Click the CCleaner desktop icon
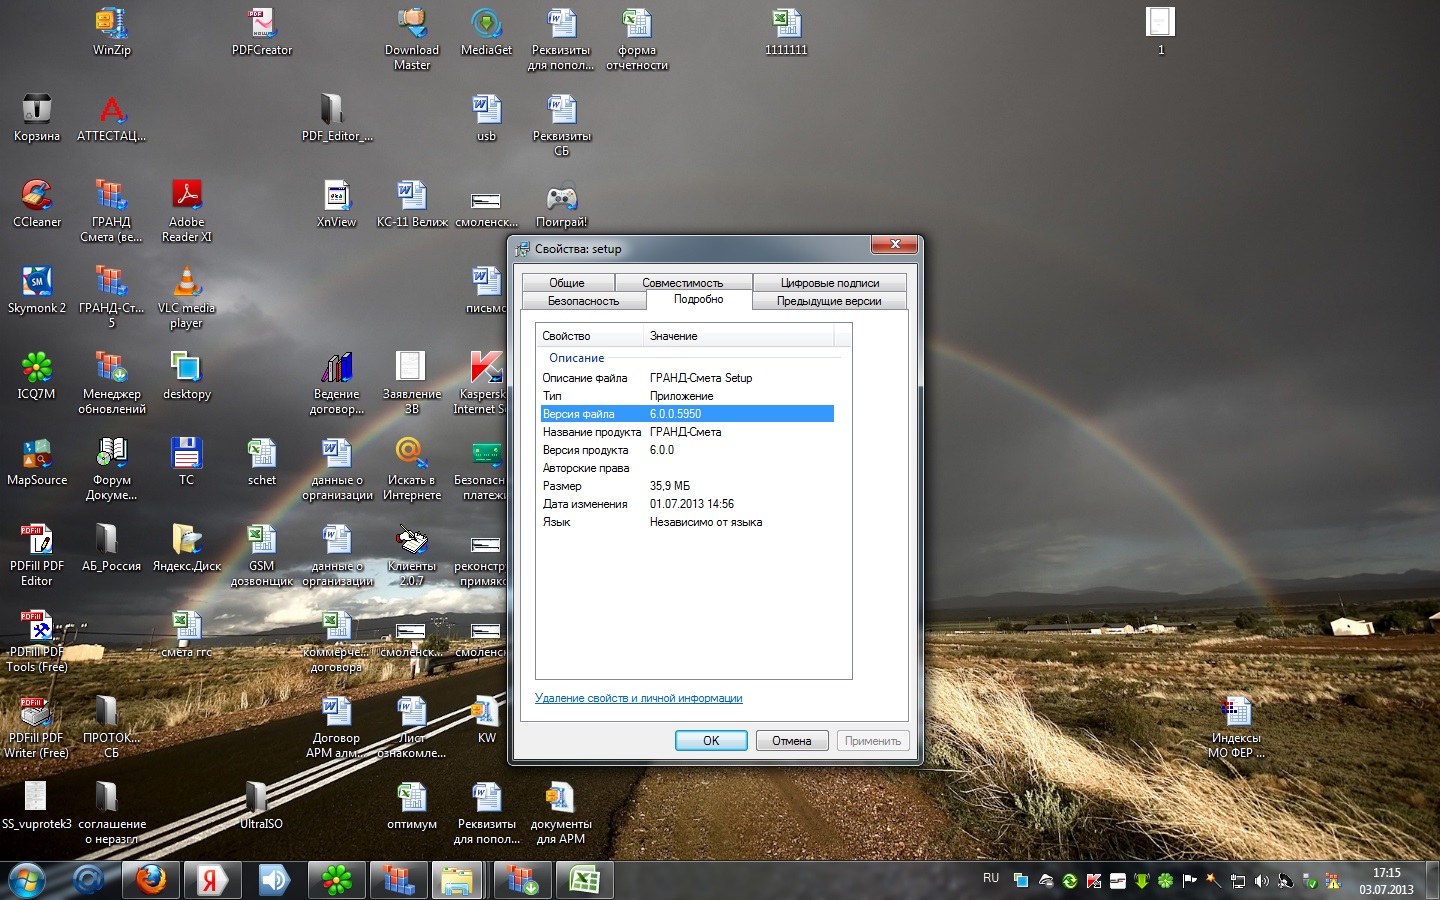Image resolution: width=1440 pixels, height=900 pixels. [x=37, y=203]
